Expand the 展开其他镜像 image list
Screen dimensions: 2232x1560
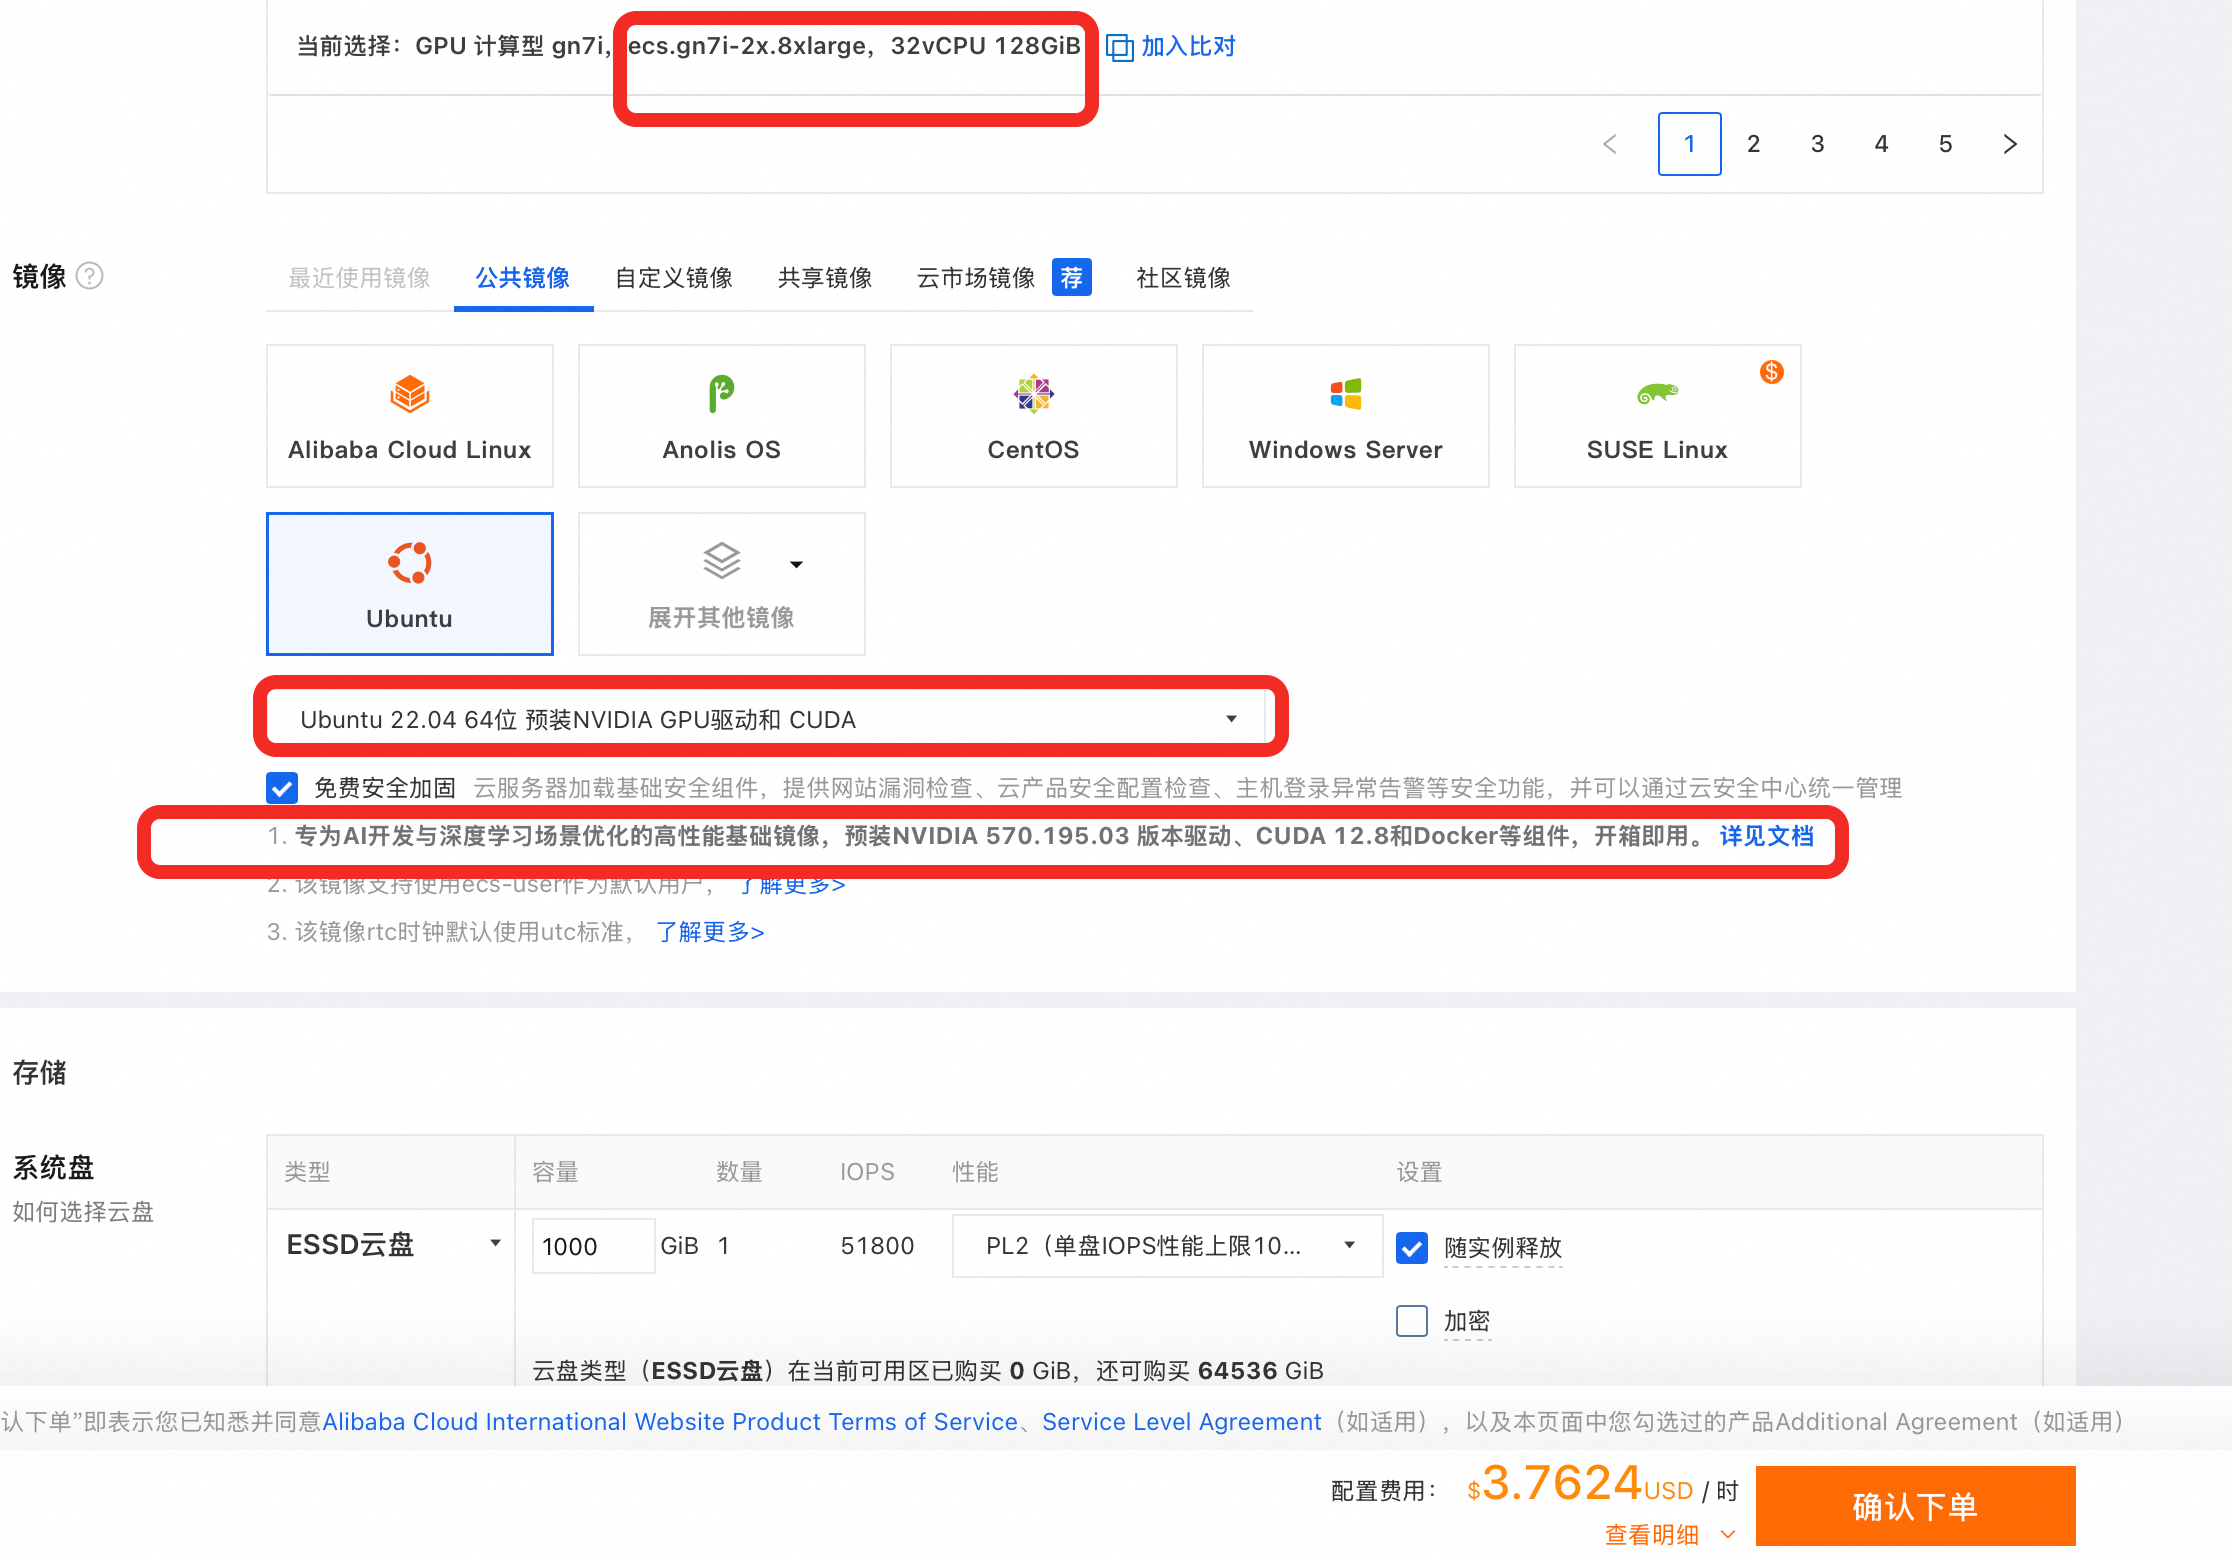point(721,584)
